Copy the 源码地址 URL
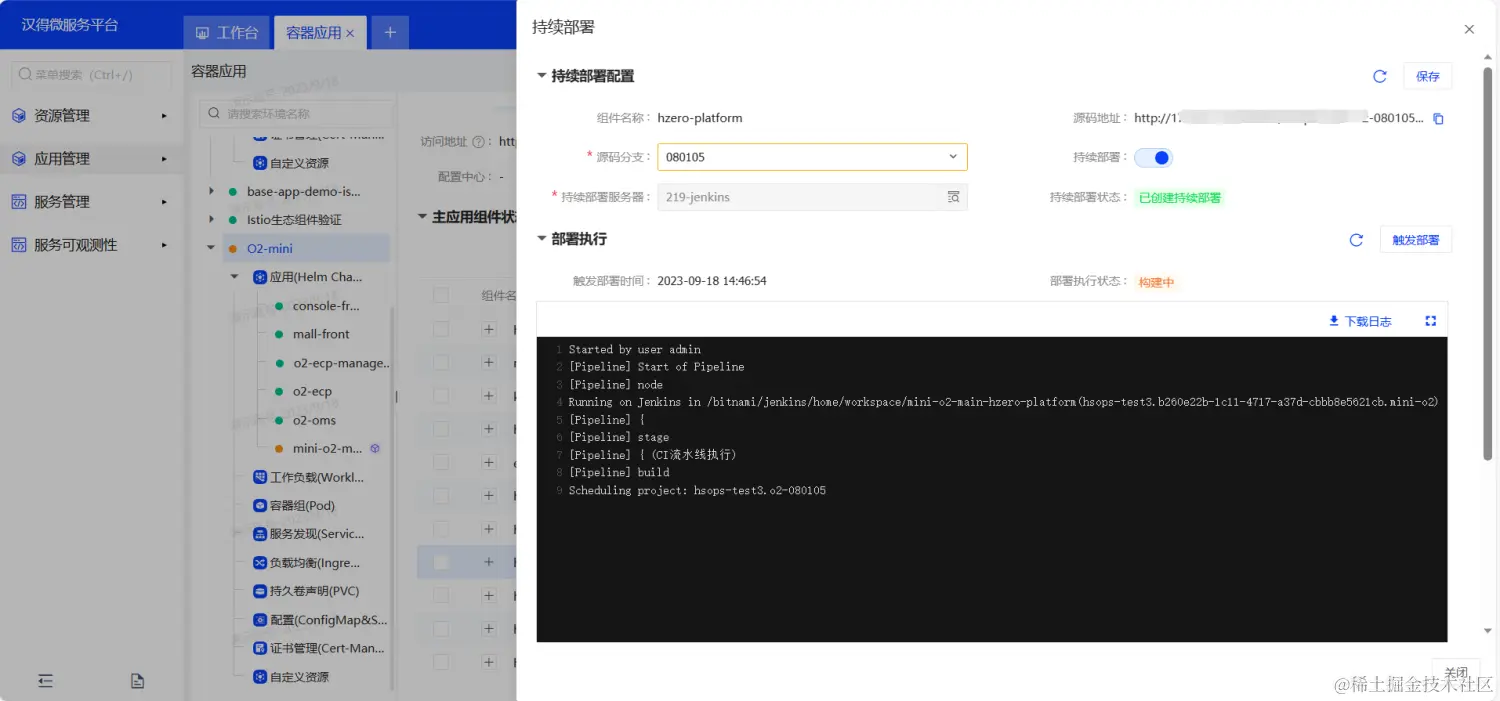The height and width of the screenshot is (701, 1500). tap(1439, 118)
